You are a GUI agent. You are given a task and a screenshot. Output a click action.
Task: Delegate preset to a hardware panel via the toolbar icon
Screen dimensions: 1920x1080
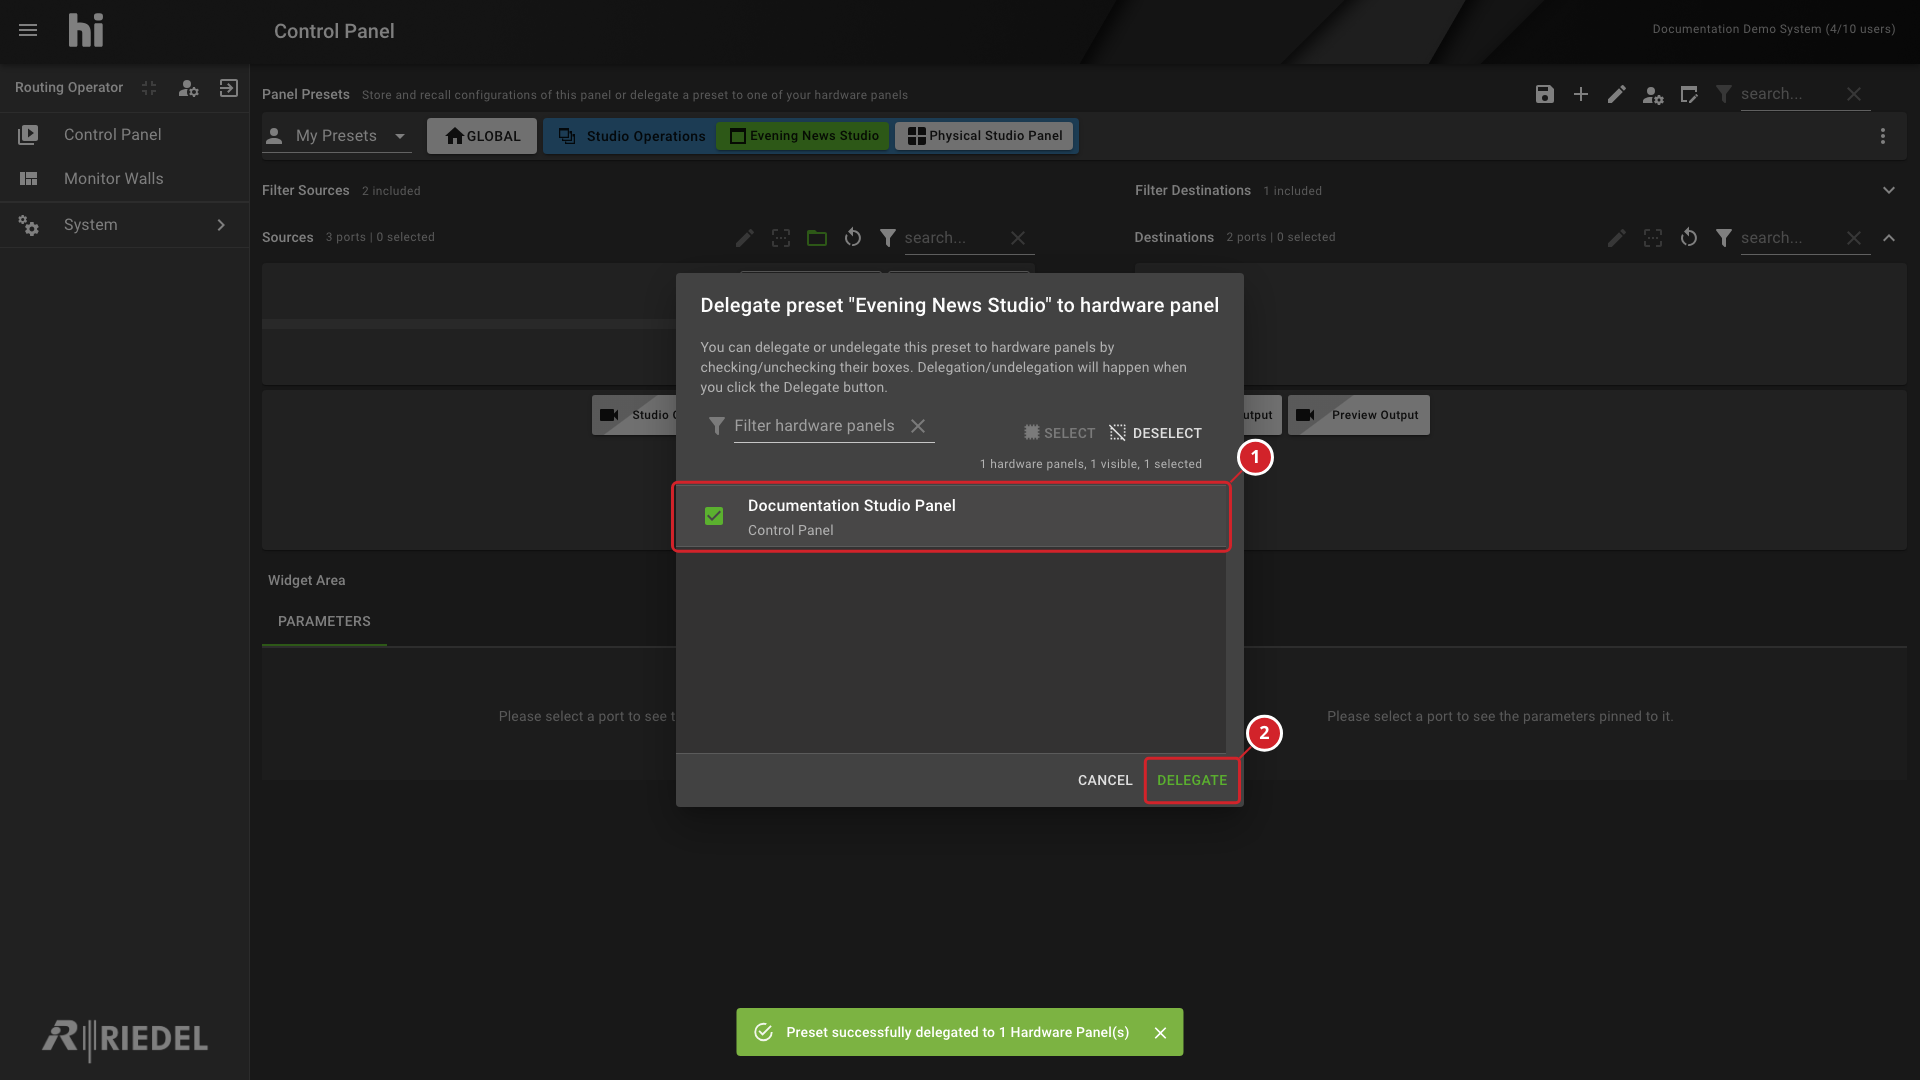(x=1689, y=94)
